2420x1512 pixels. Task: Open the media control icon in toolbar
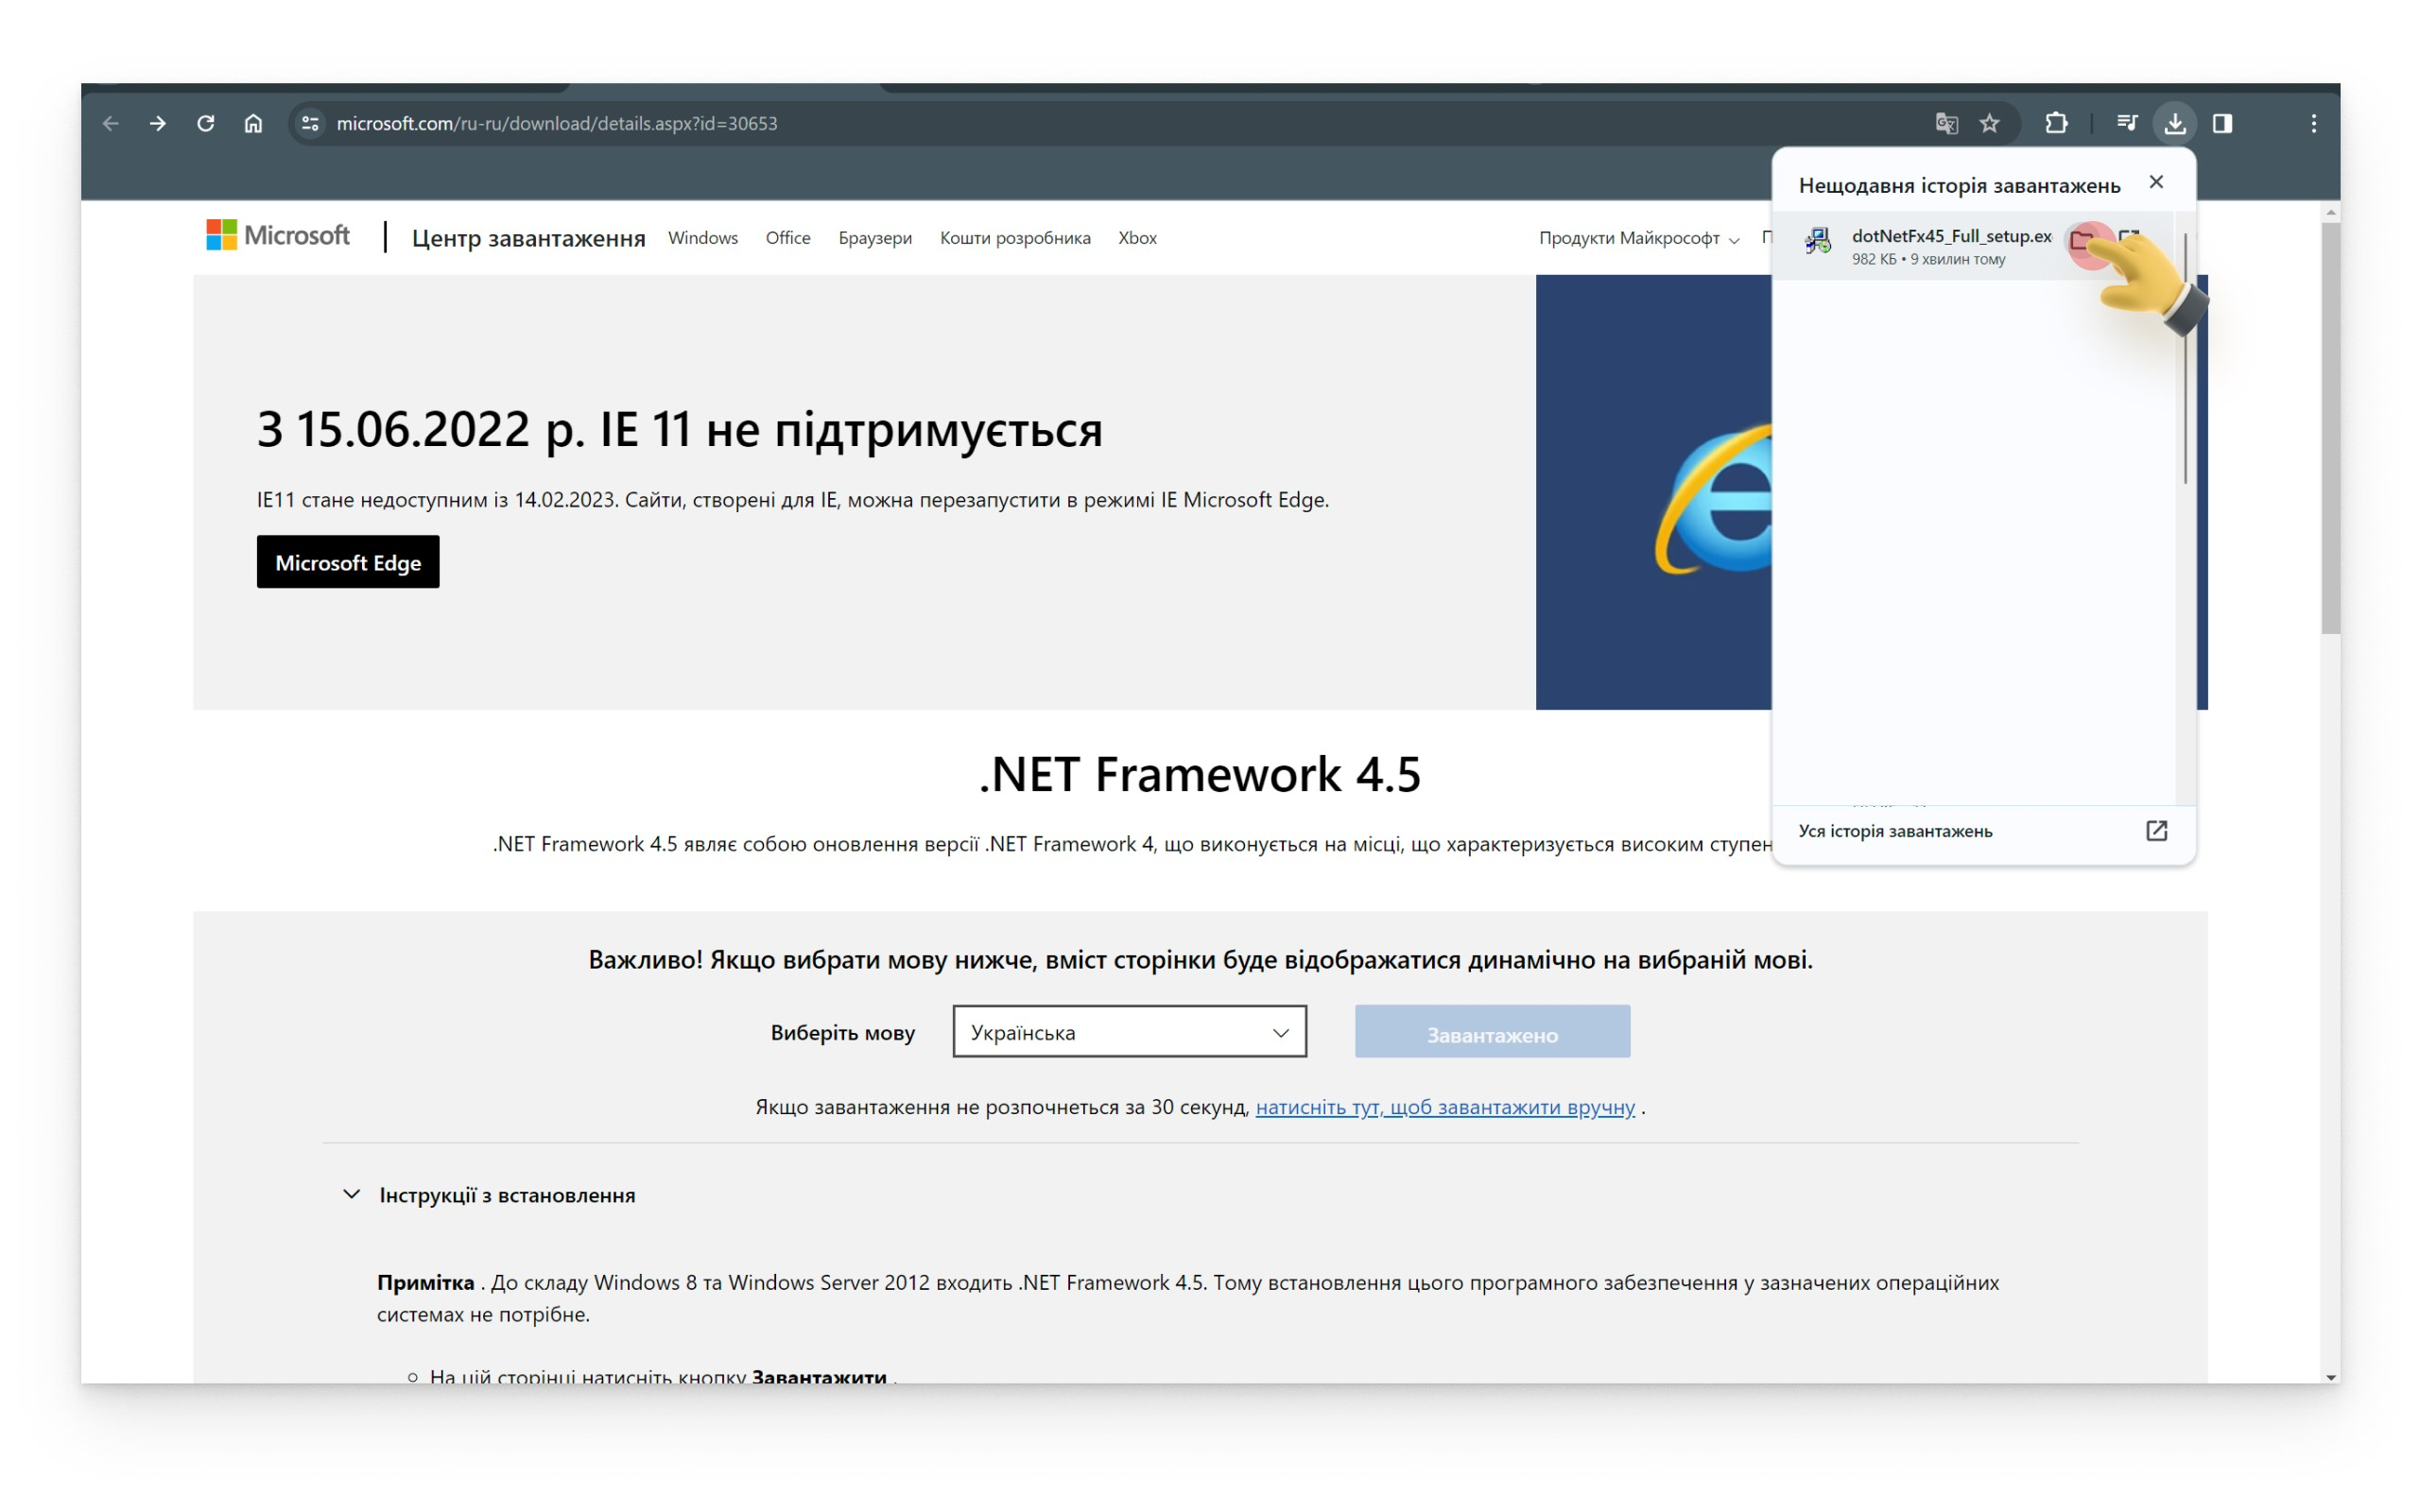[2127, 124]
